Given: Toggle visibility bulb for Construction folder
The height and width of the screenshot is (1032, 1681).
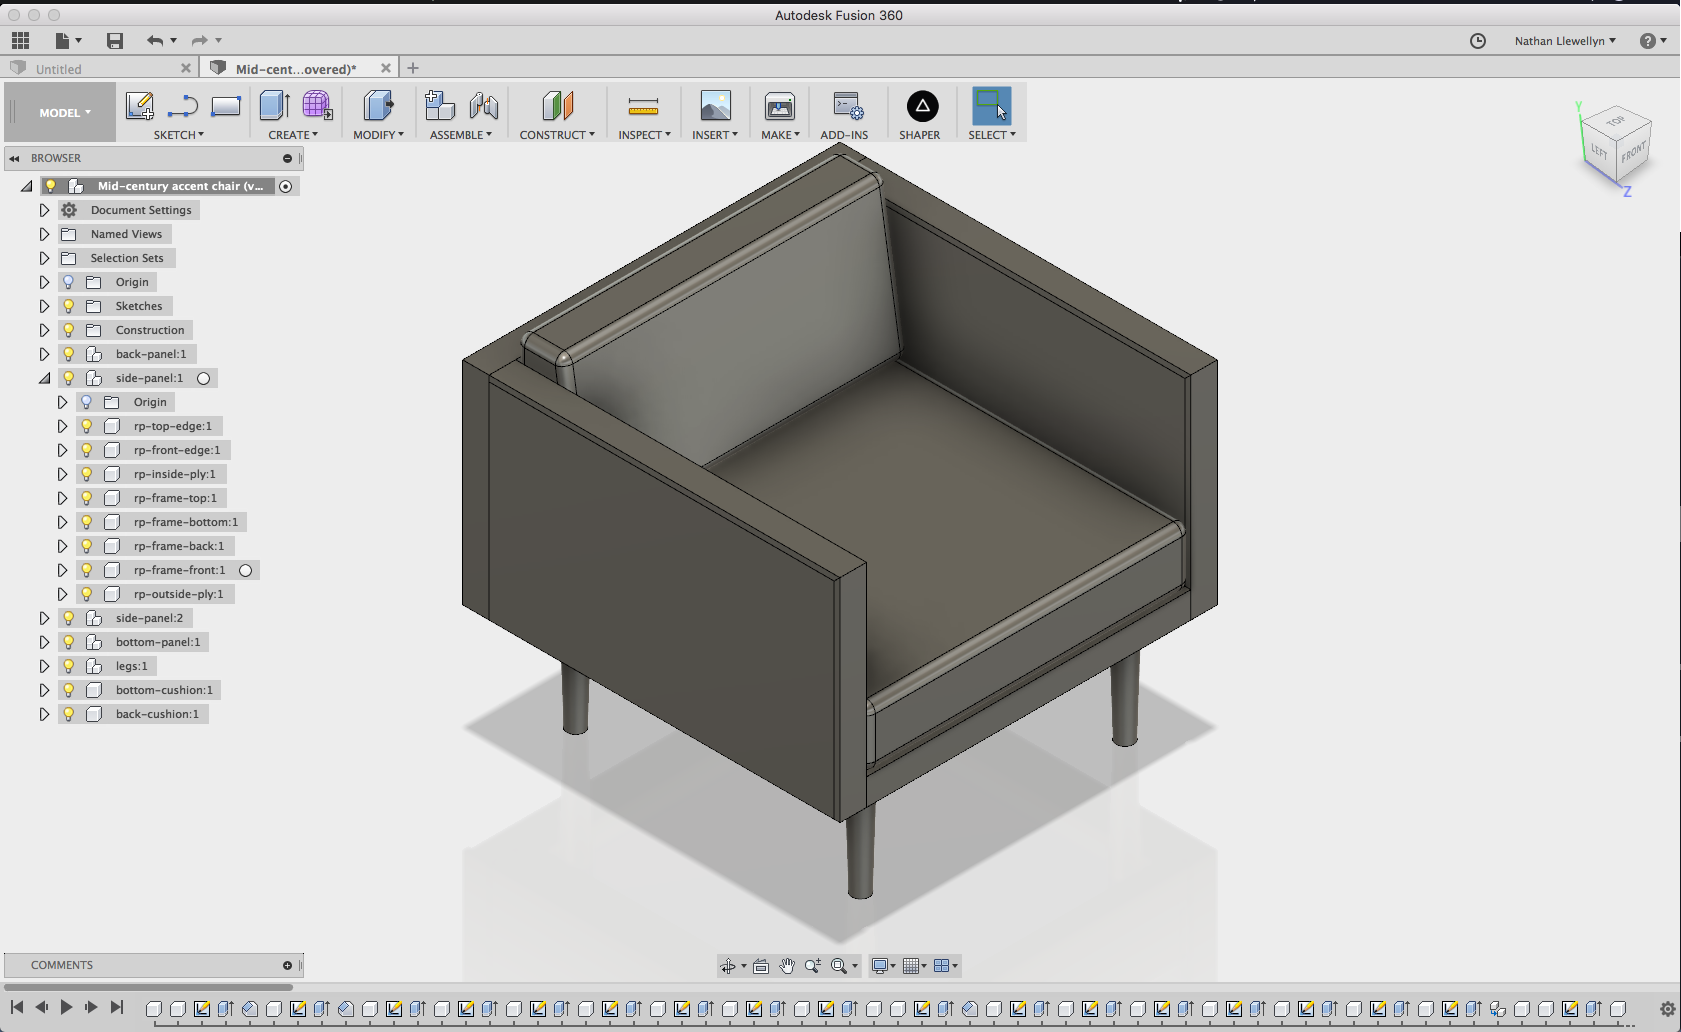Looking at the screenshot, I should click(69, 330).
